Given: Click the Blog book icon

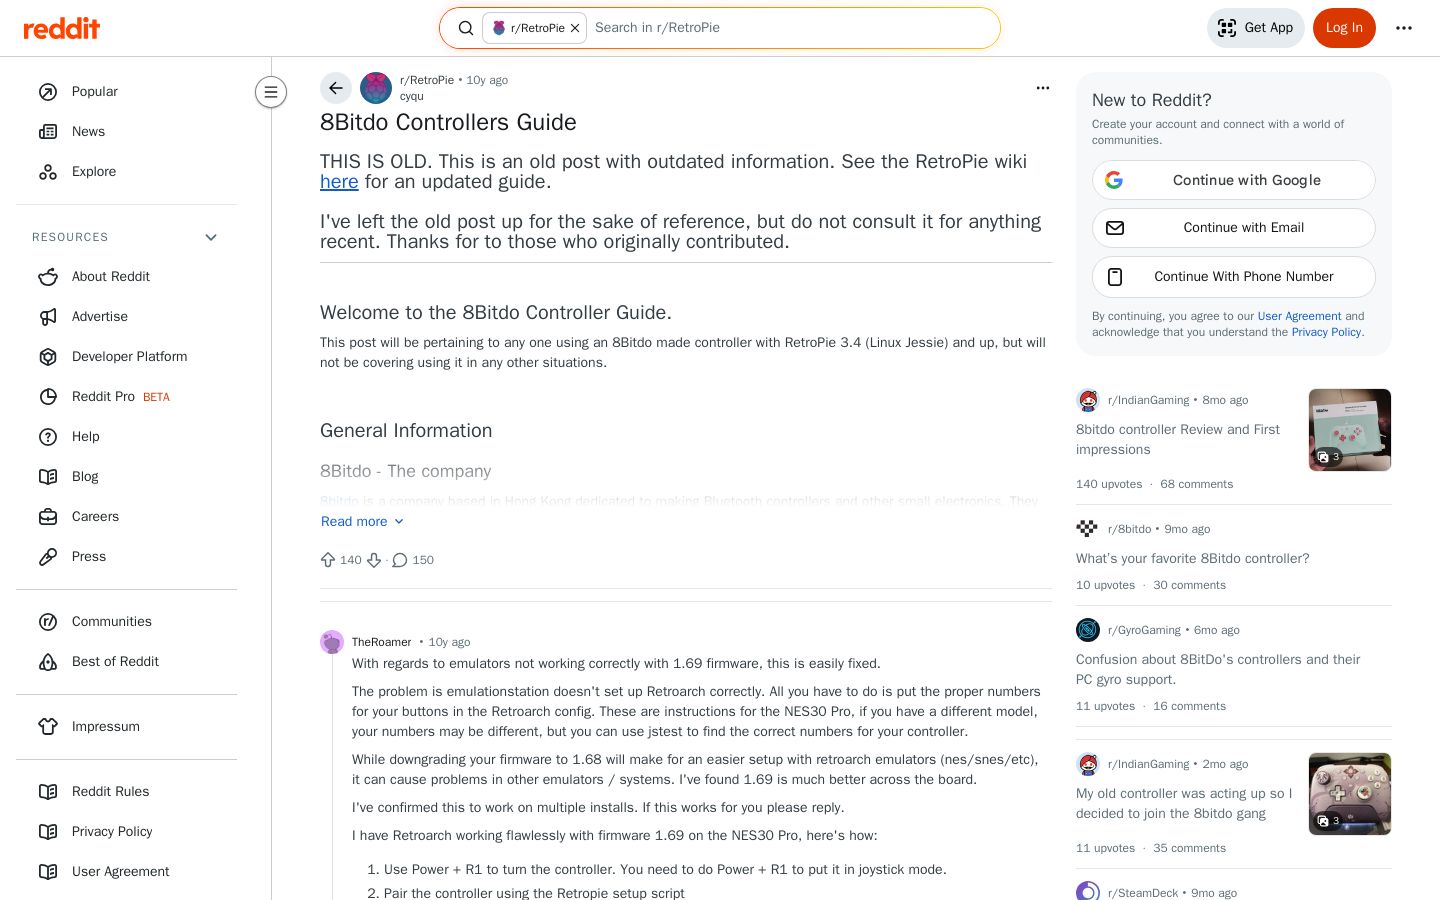Looking at the screenshot, I should coord(48,477).
